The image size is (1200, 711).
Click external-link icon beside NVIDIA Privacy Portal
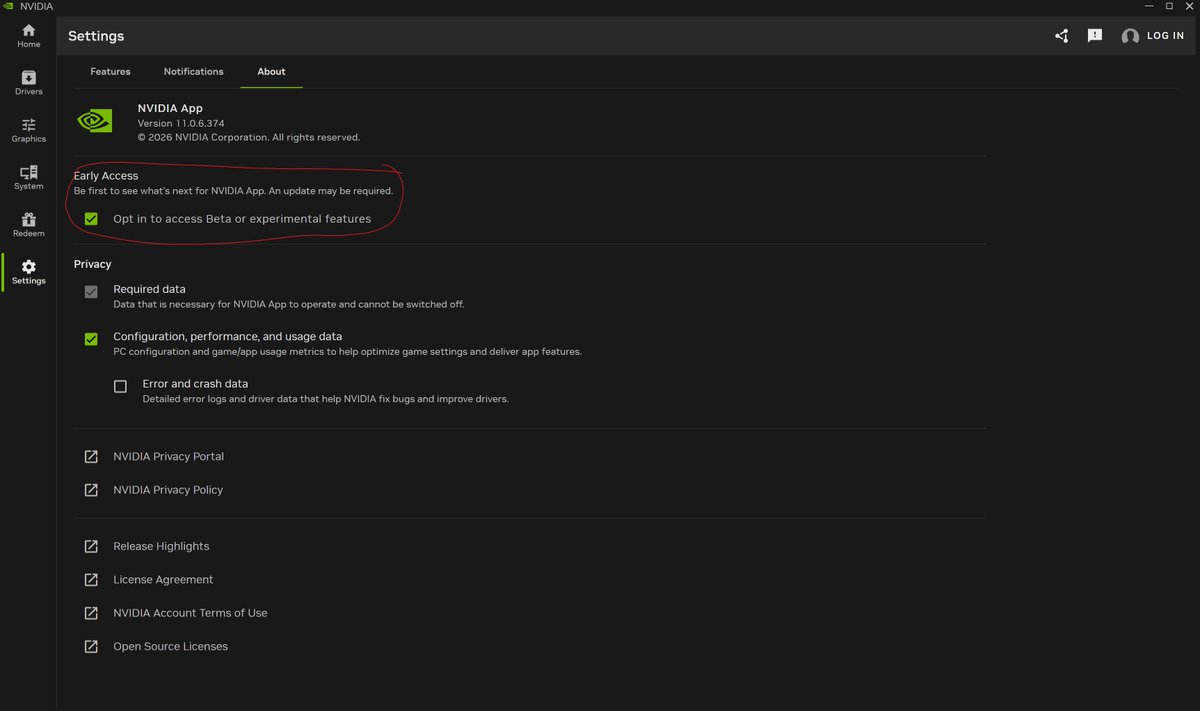[91, 457]
